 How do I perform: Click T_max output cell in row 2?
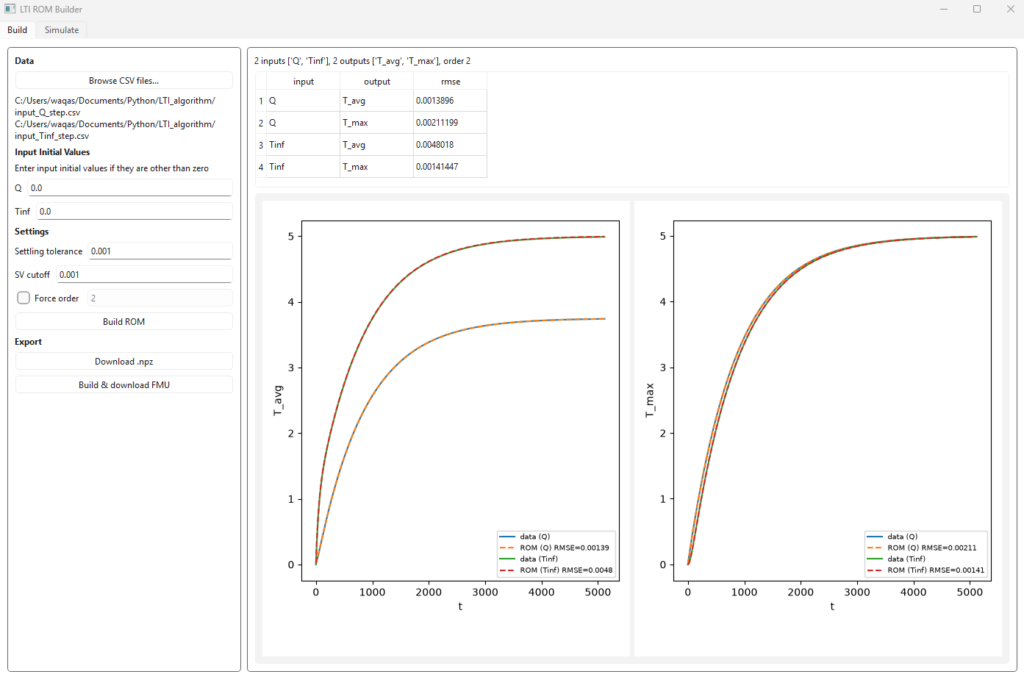(377, 123)
